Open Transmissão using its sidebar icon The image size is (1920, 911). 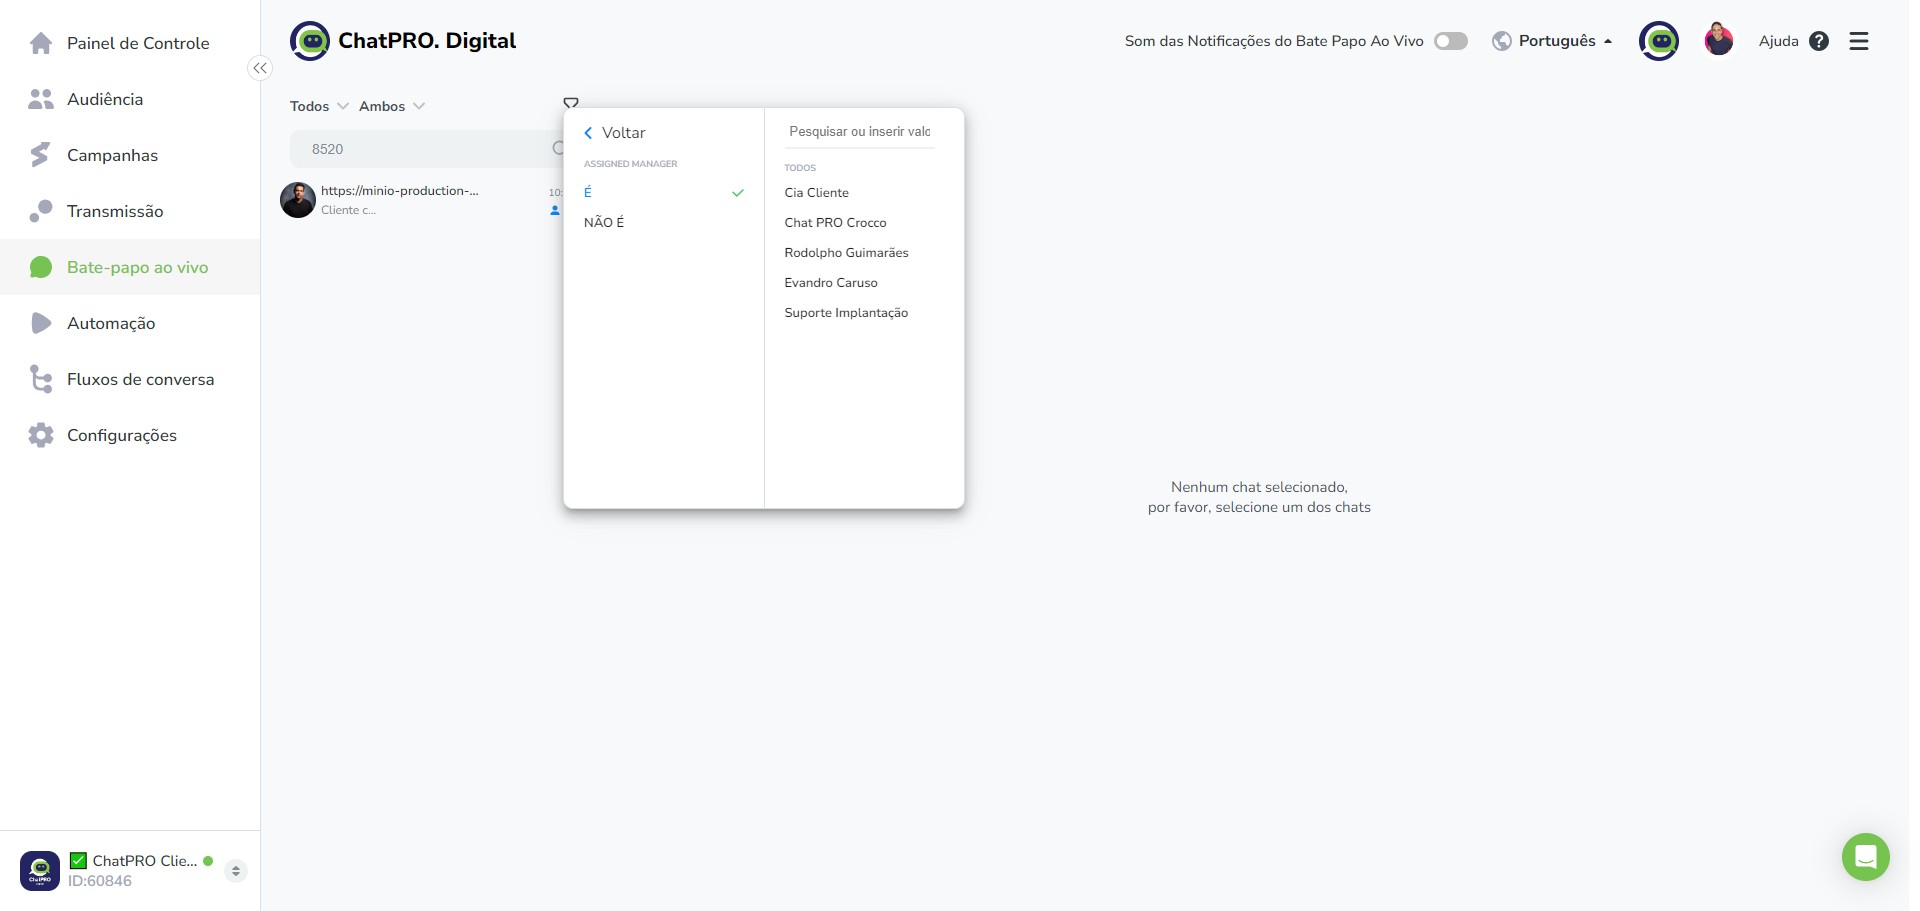pos(41,211)
